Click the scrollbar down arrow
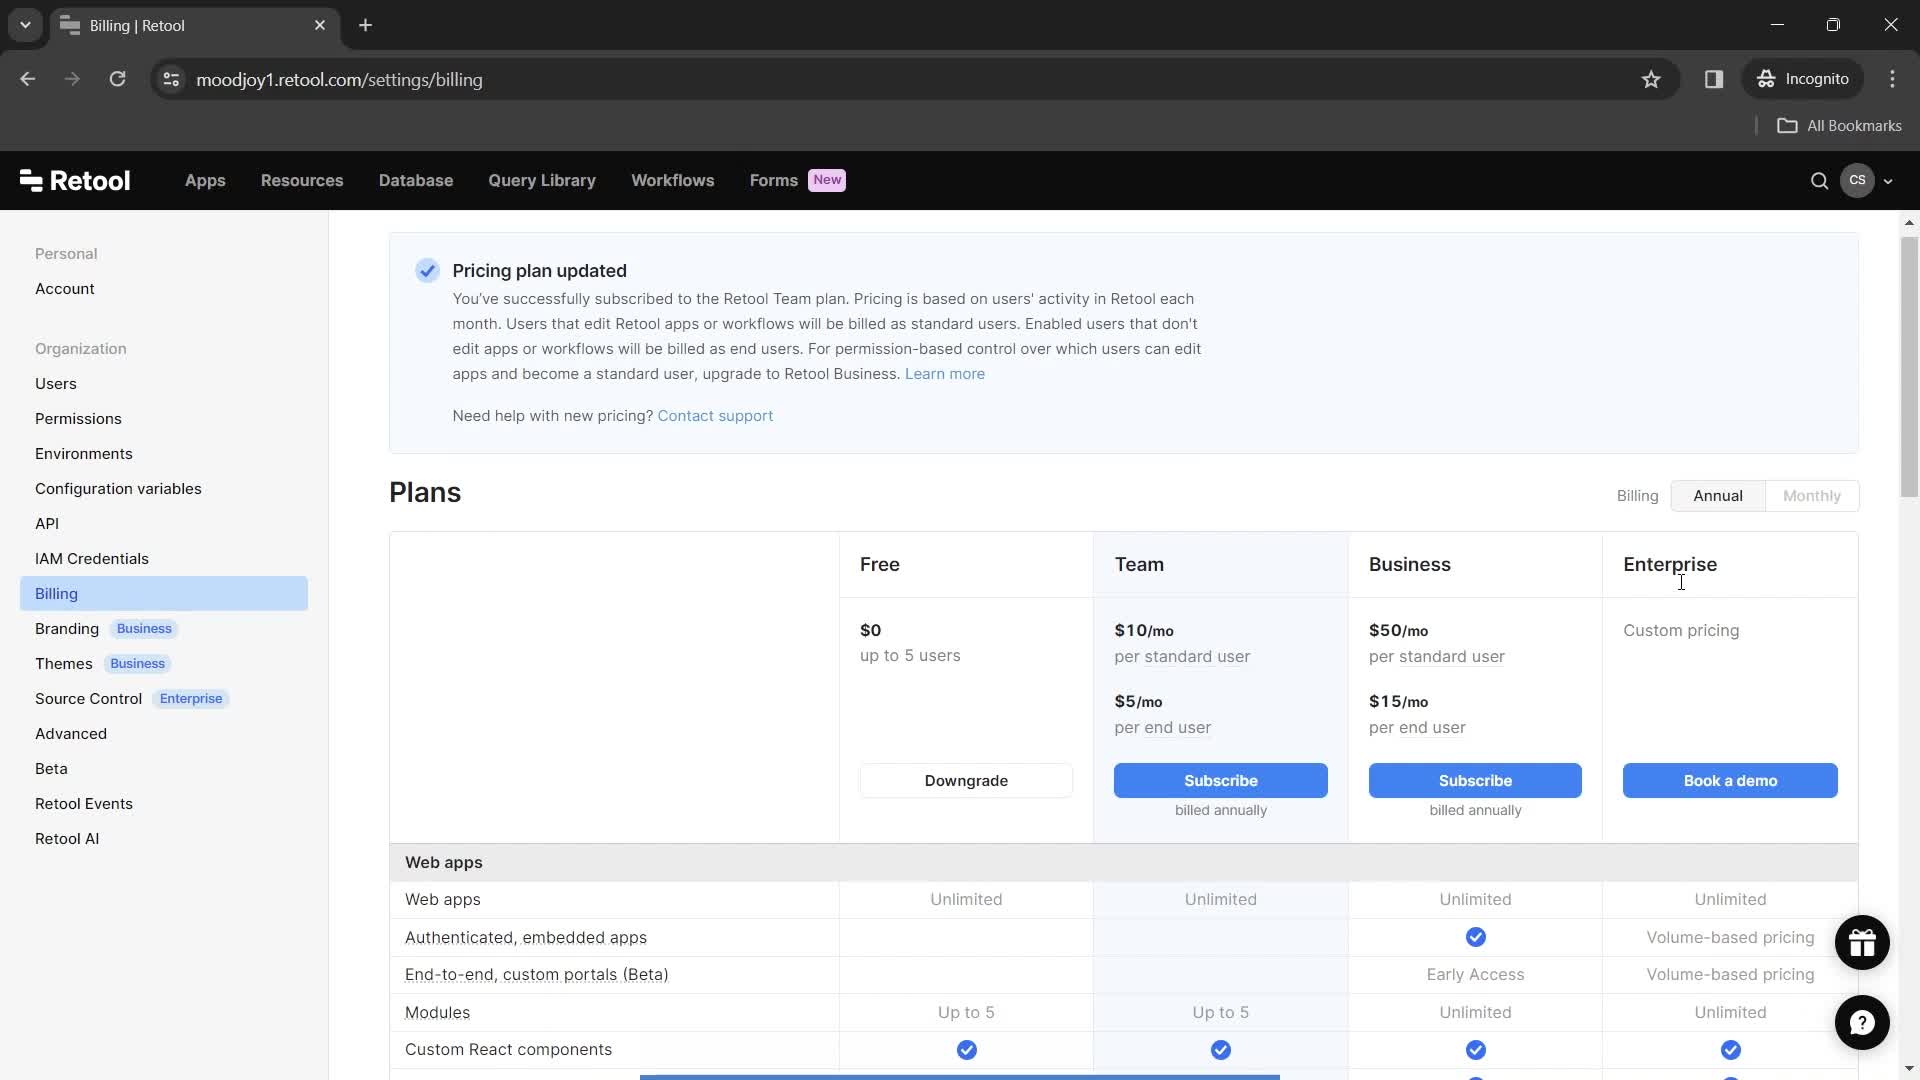Image resolution: width=1920 pixels, height=1080 pixels. coord(1909,1068)
